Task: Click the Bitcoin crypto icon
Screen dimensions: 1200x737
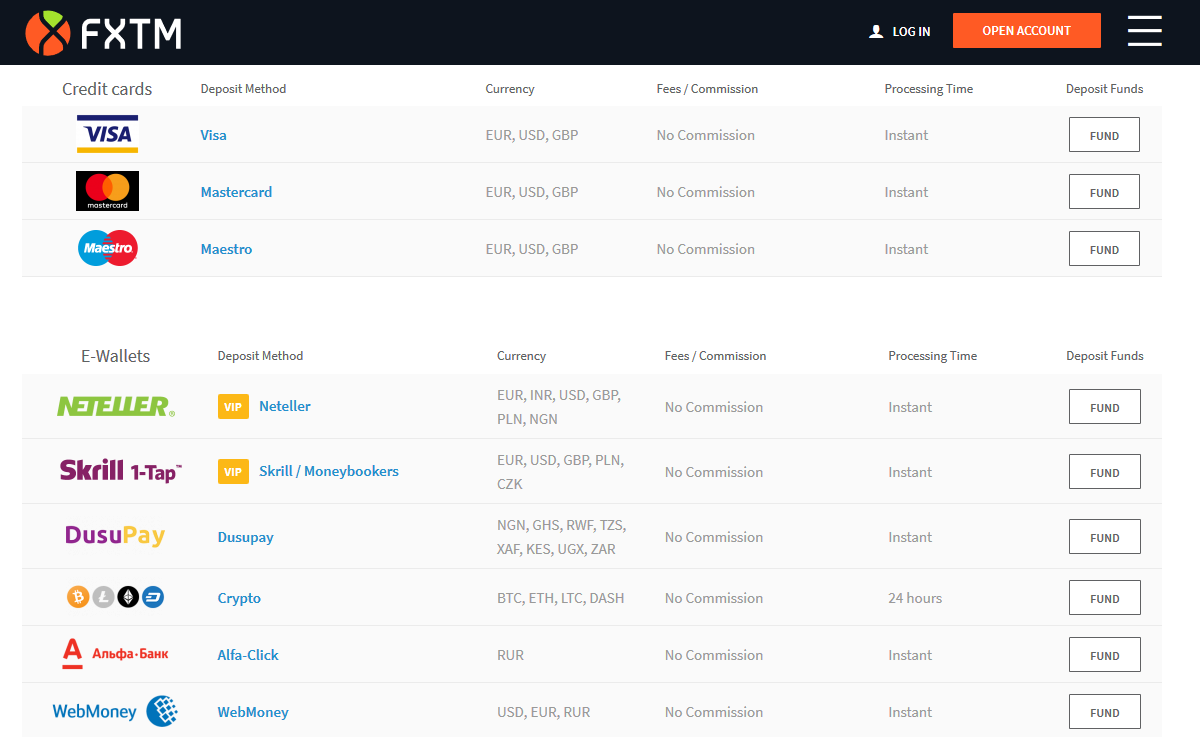Action: 78,597
